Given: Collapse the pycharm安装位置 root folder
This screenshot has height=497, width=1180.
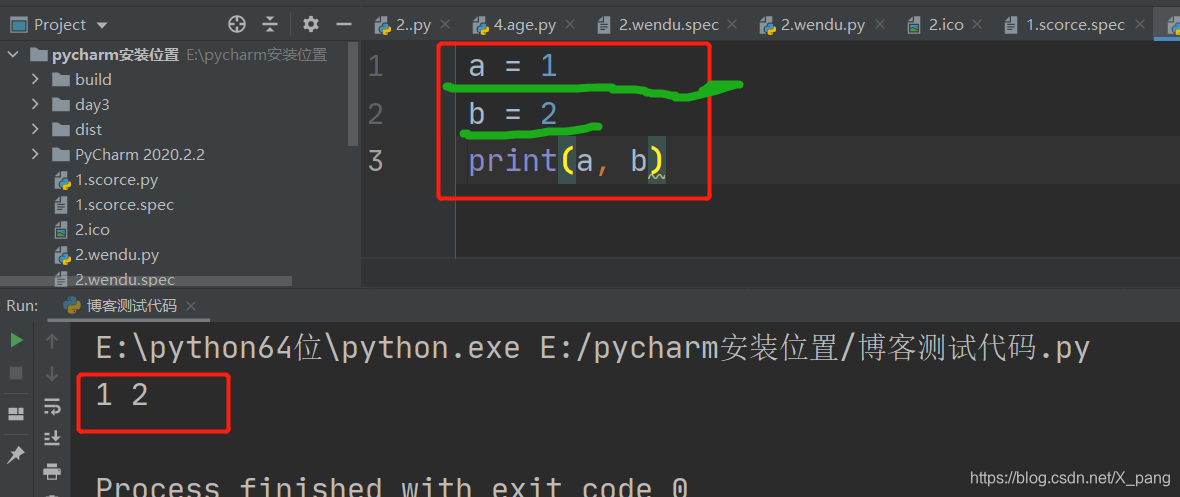Looking at the screenshot, I should point(12,55).
